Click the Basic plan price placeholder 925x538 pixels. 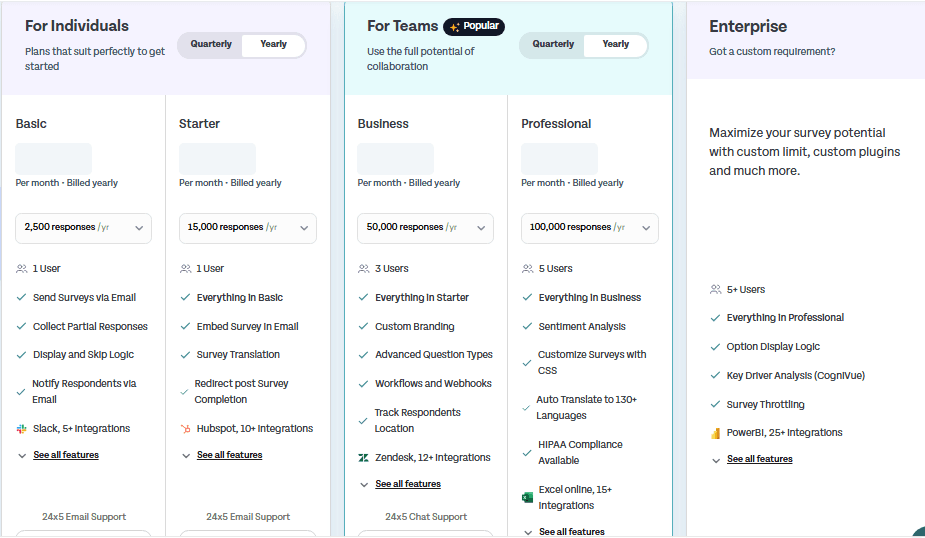tap(54, 158)
